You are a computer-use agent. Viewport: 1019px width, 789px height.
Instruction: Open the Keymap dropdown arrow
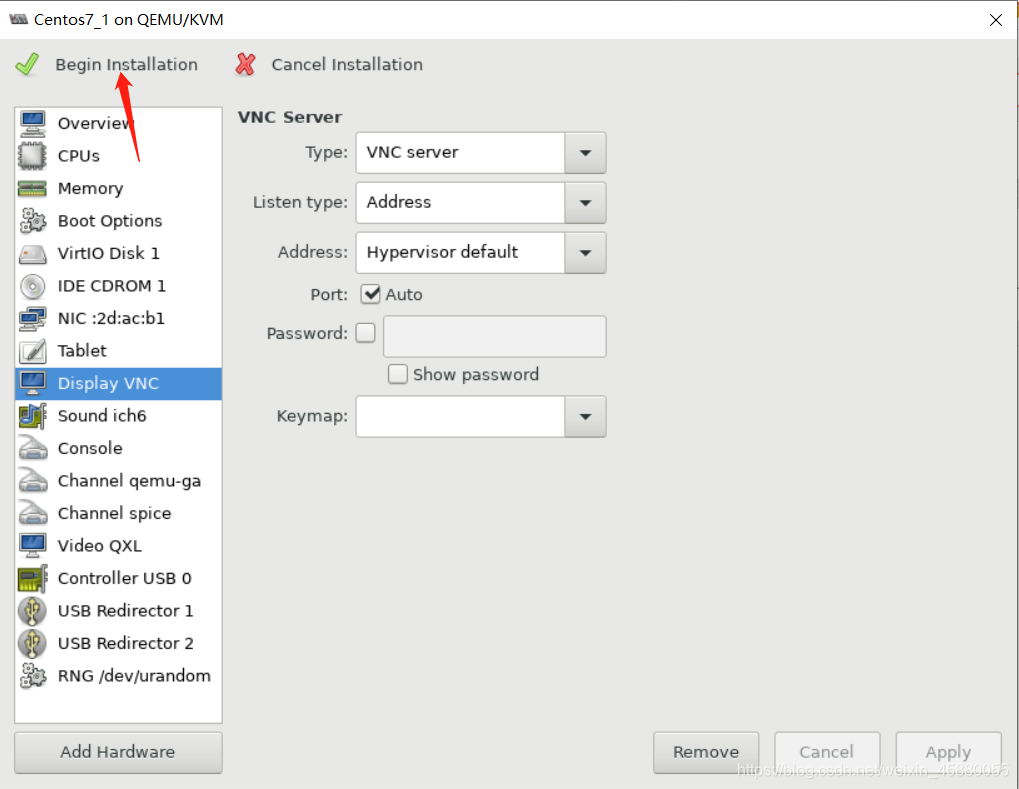click(x=586, y=417)
